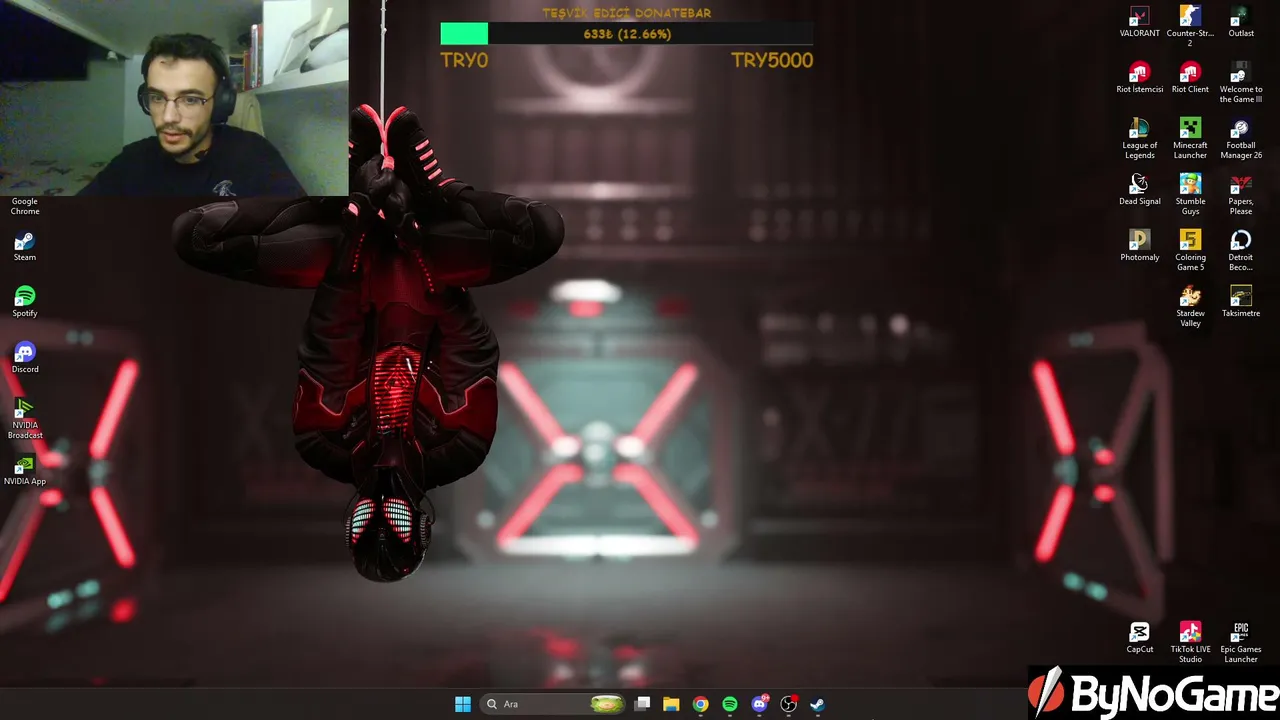Click the Counter-Strike 2 desktop icon
The width and height of the screenshot is (1280, 720).
(1190, 26)
